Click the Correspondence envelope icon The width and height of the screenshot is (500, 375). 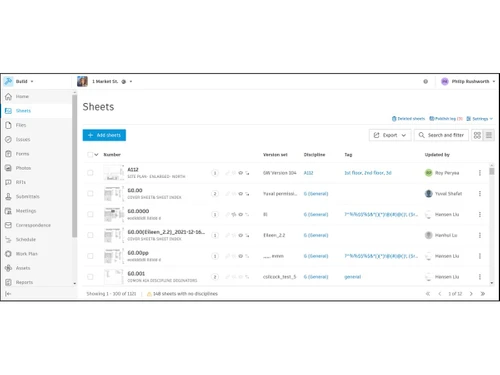8,225
